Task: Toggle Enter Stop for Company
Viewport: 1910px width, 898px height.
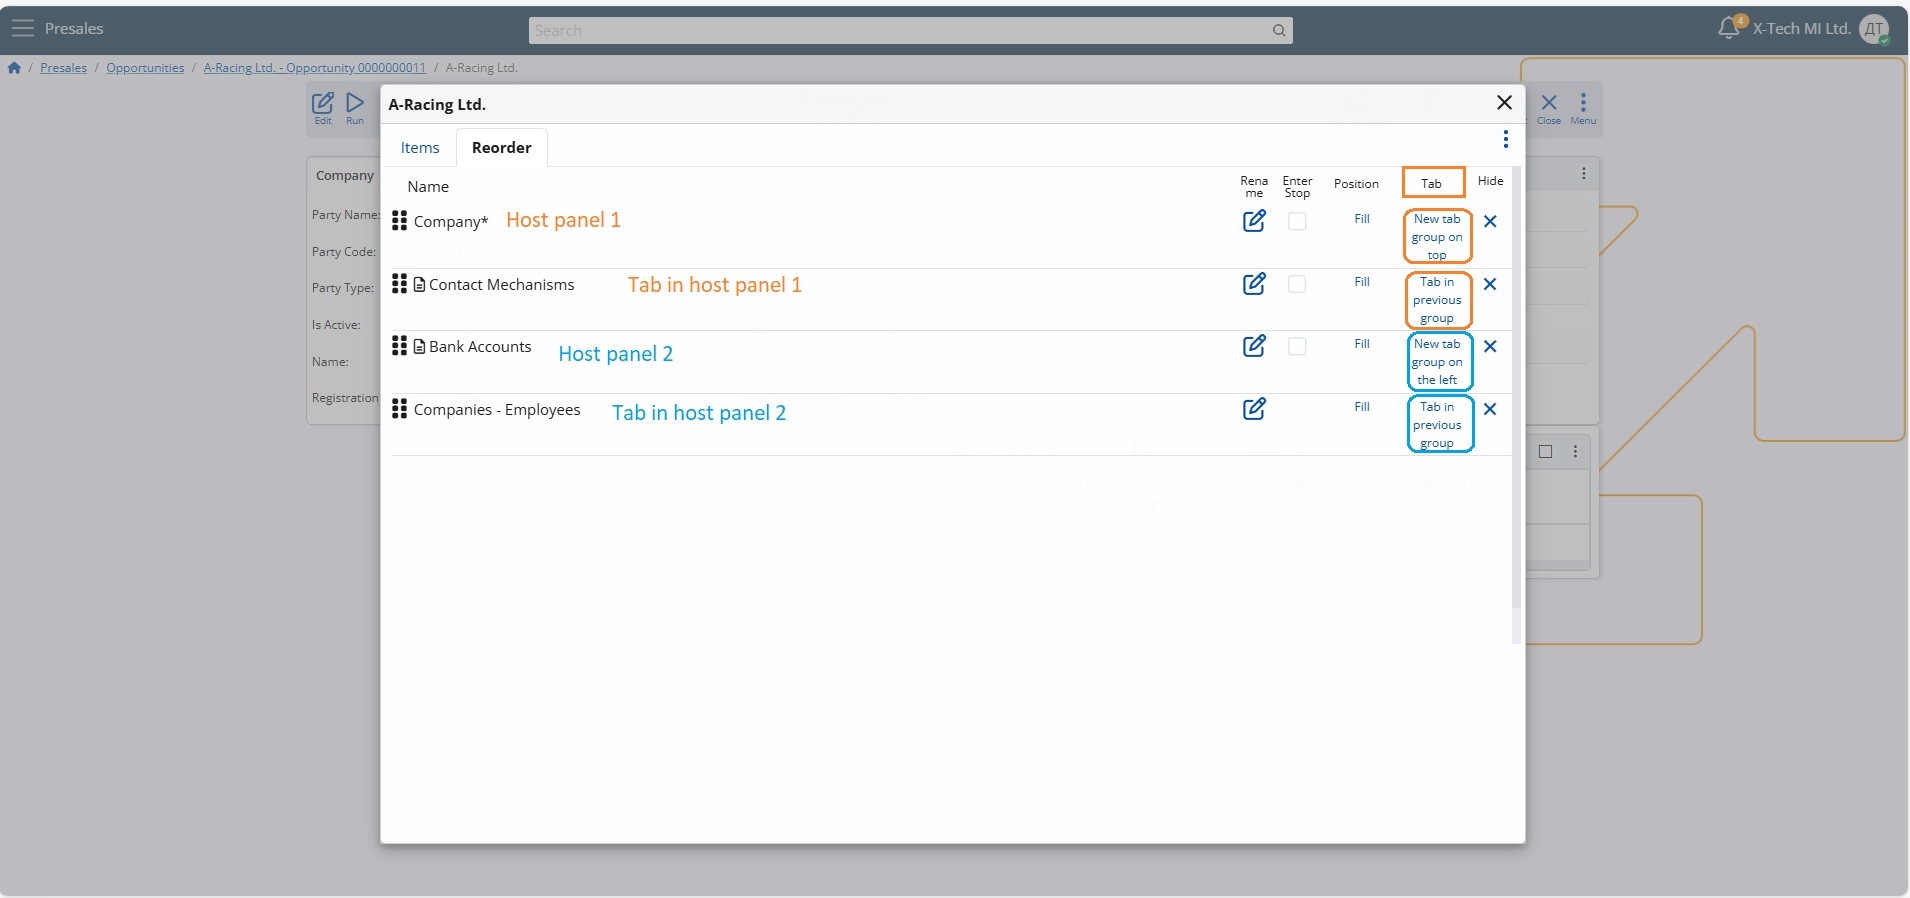Action: tap(1297, 222)
